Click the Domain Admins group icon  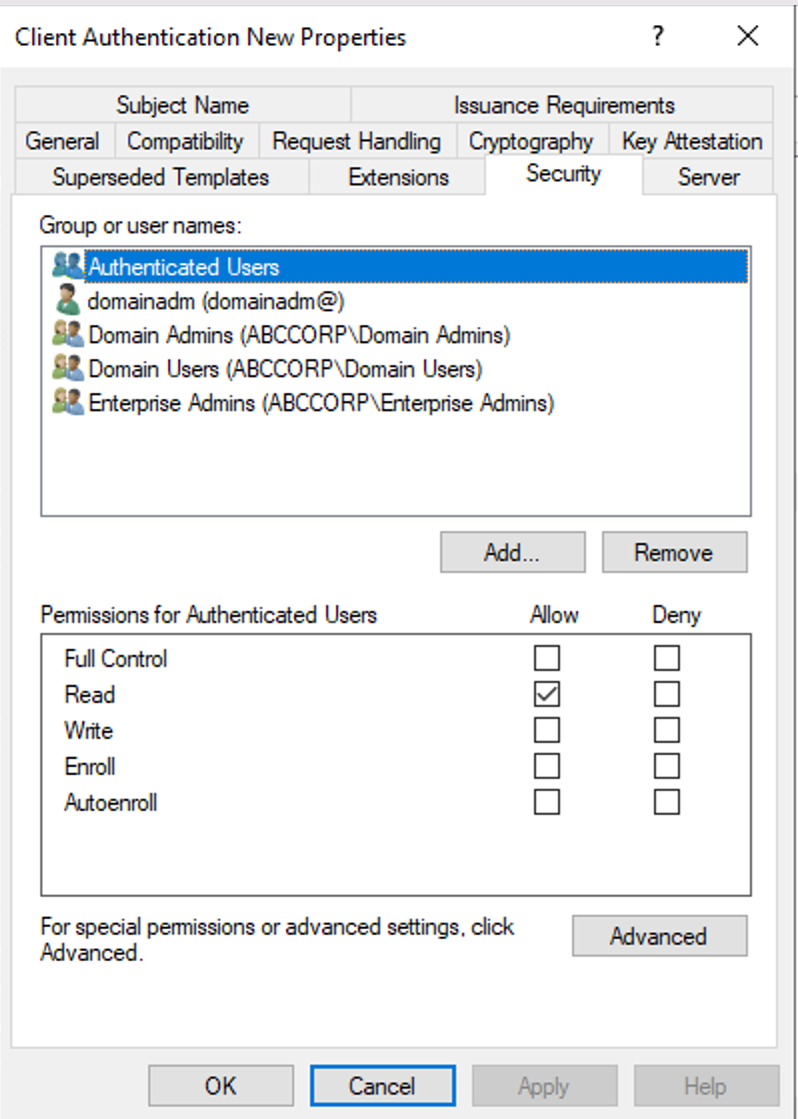(x=68, y=335)
